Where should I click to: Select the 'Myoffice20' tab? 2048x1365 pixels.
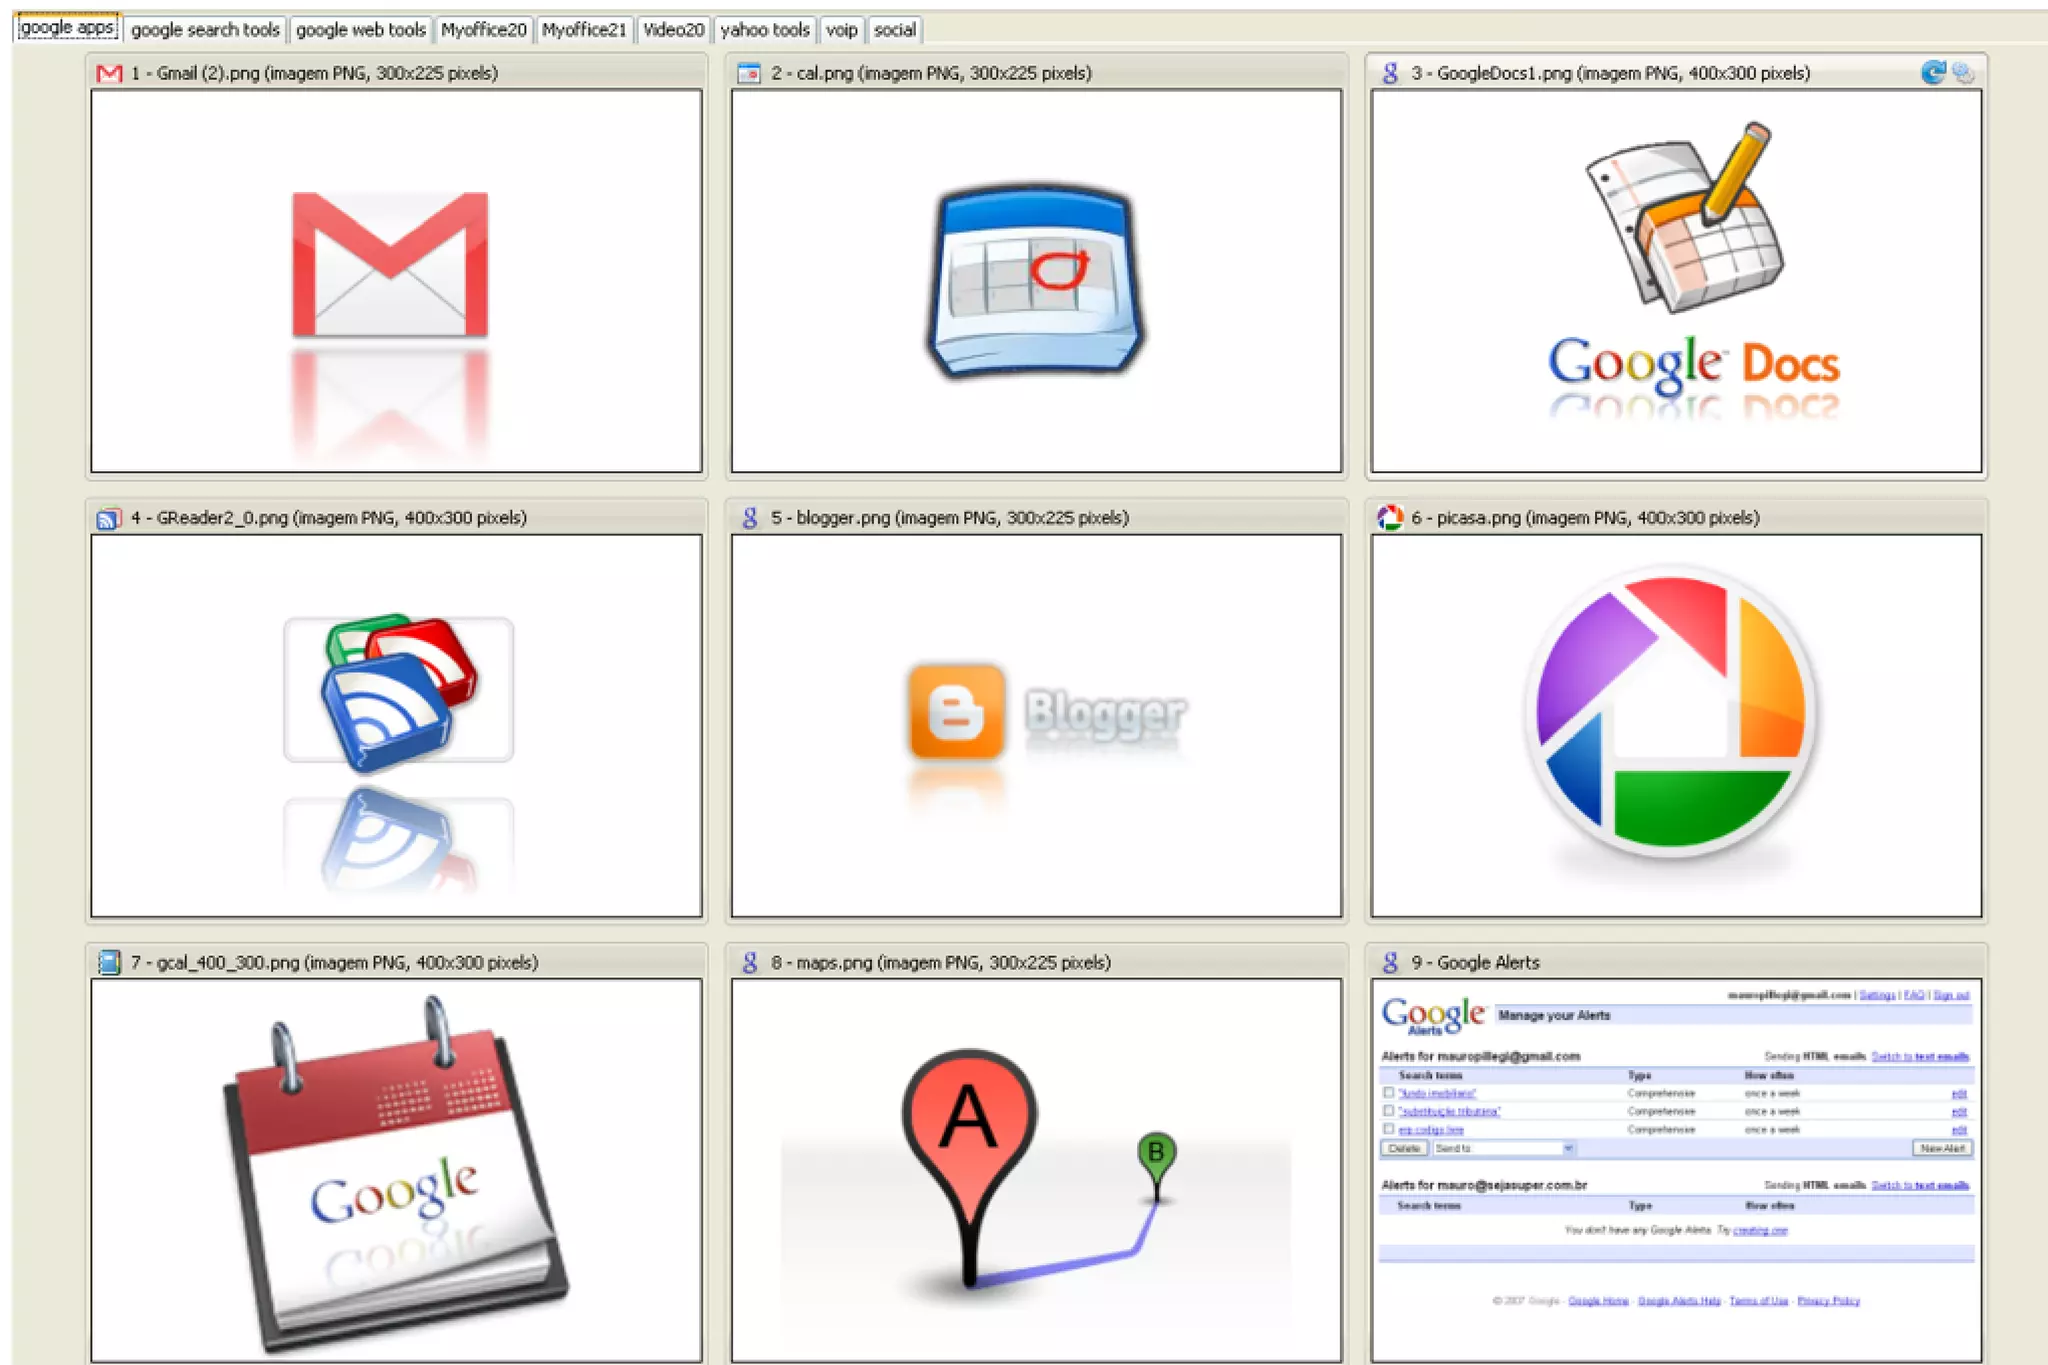(x=483, y=30)
